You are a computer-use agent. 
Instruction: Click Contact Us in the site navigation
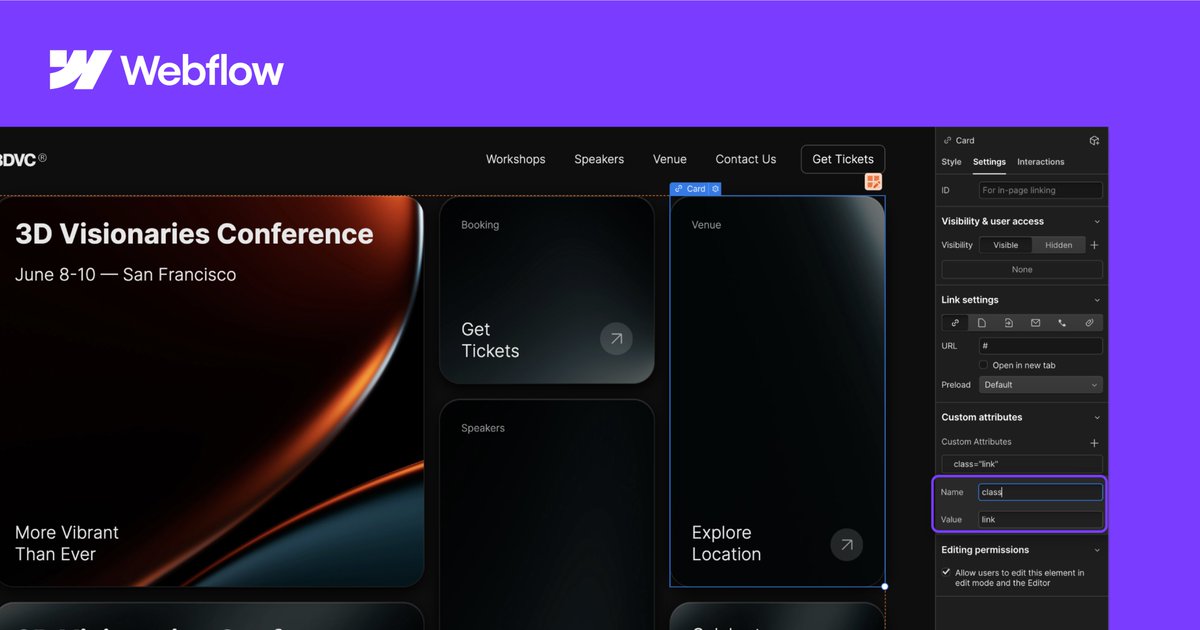[745, 159]
